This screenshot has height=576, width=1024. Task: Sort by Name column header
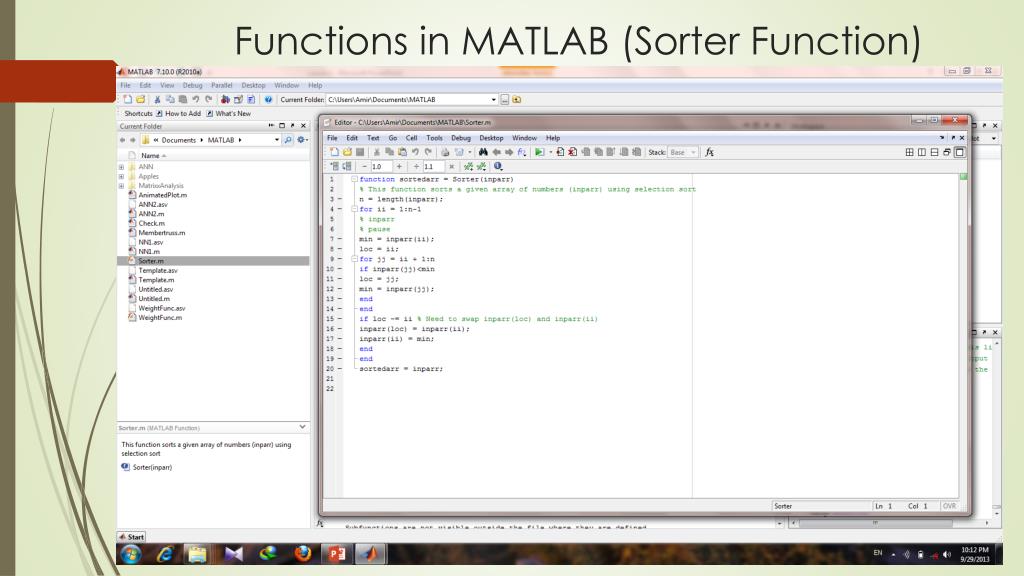(153, 155)
